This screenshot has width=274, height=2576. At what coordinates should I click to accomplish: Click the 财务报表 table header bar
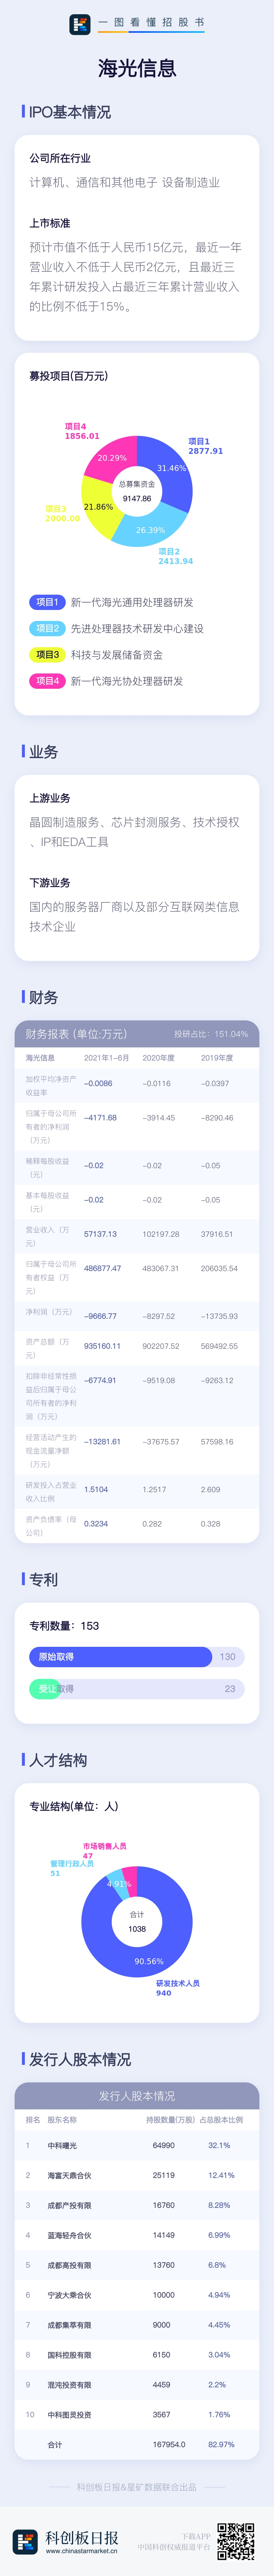pos(137,1034)
